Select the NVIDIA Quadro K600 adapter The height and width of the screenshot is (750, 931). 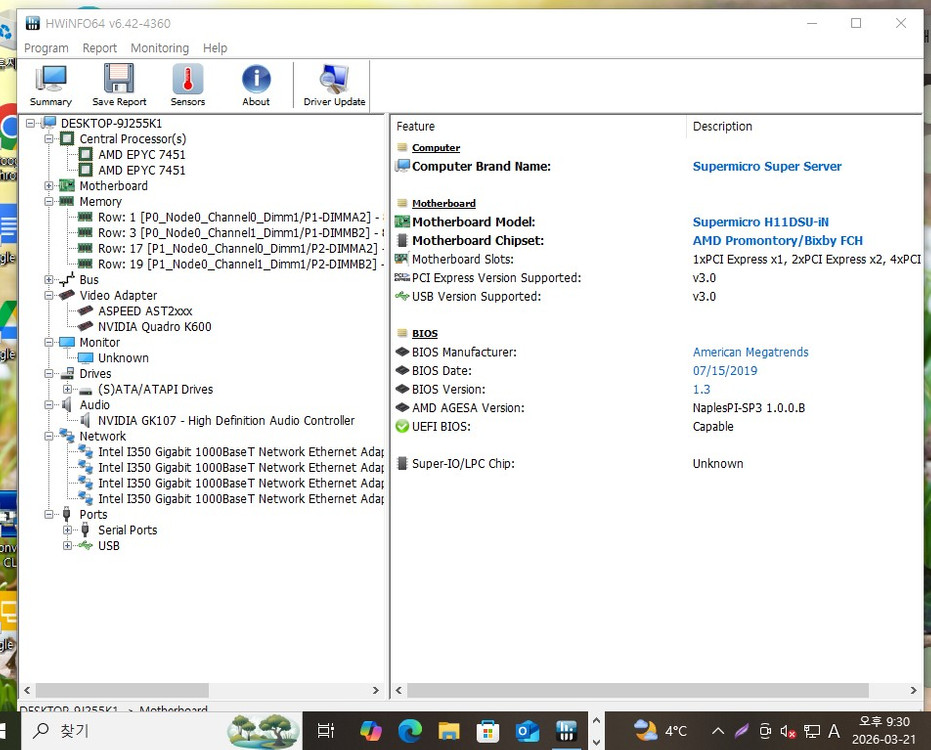pyautogui.click(x=154, y=327)
